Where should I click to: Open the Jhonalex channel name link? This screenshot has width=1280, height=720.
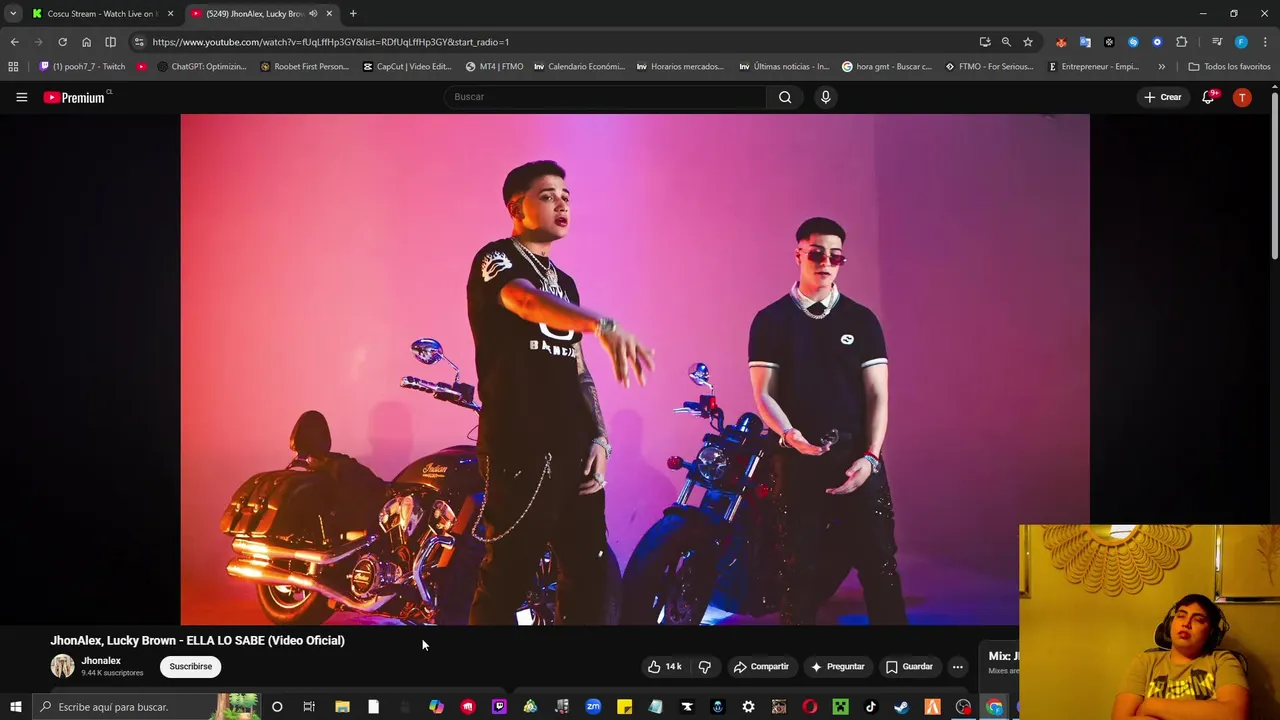pyautogui.click(x=101, y=661)
